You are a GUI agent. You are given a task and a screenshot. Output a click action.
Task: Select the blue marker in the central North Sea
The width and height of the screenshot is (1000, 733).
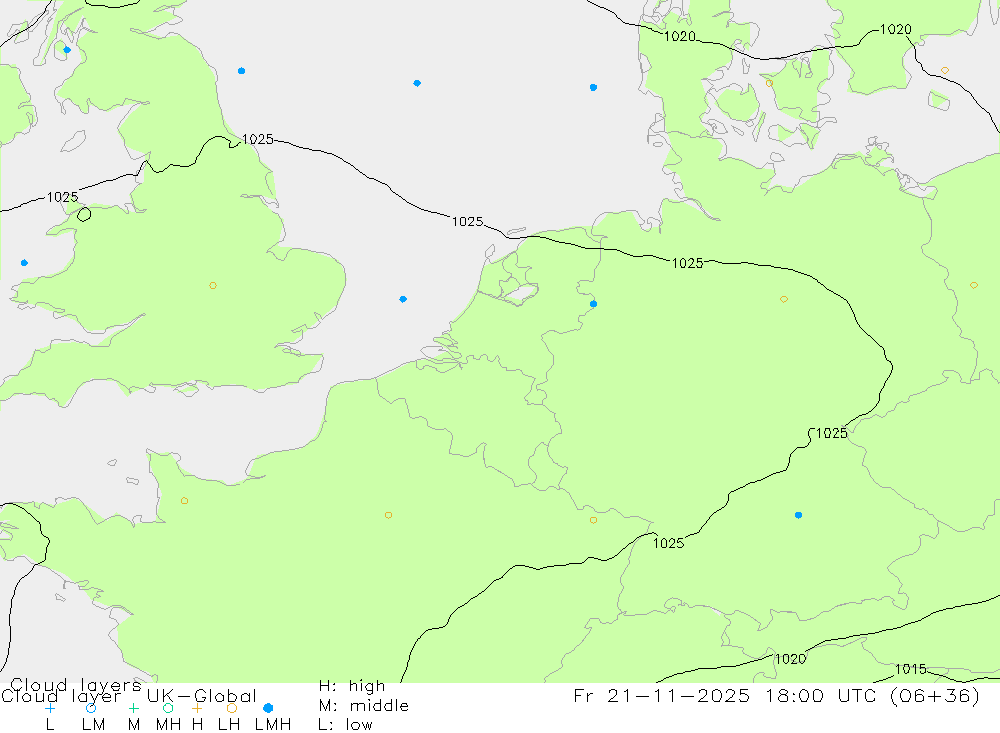point(417,83)
